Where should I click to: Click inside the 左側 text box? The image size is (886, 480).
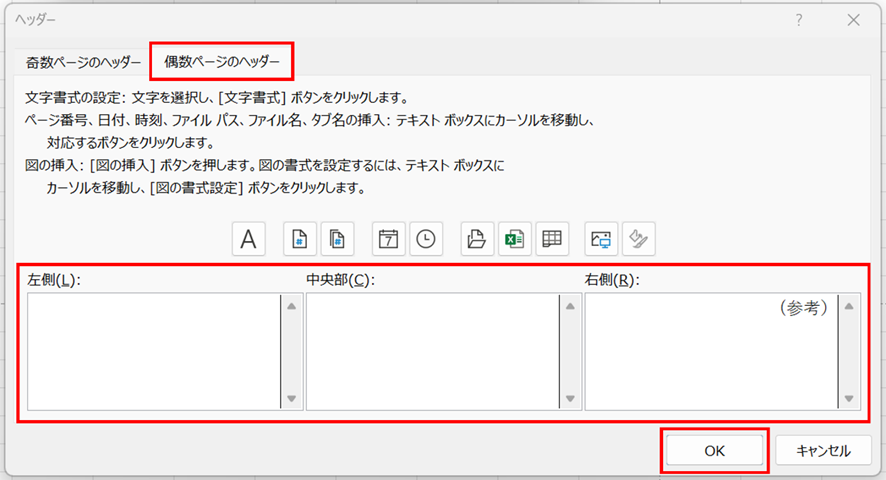click(x=153, y=351)
